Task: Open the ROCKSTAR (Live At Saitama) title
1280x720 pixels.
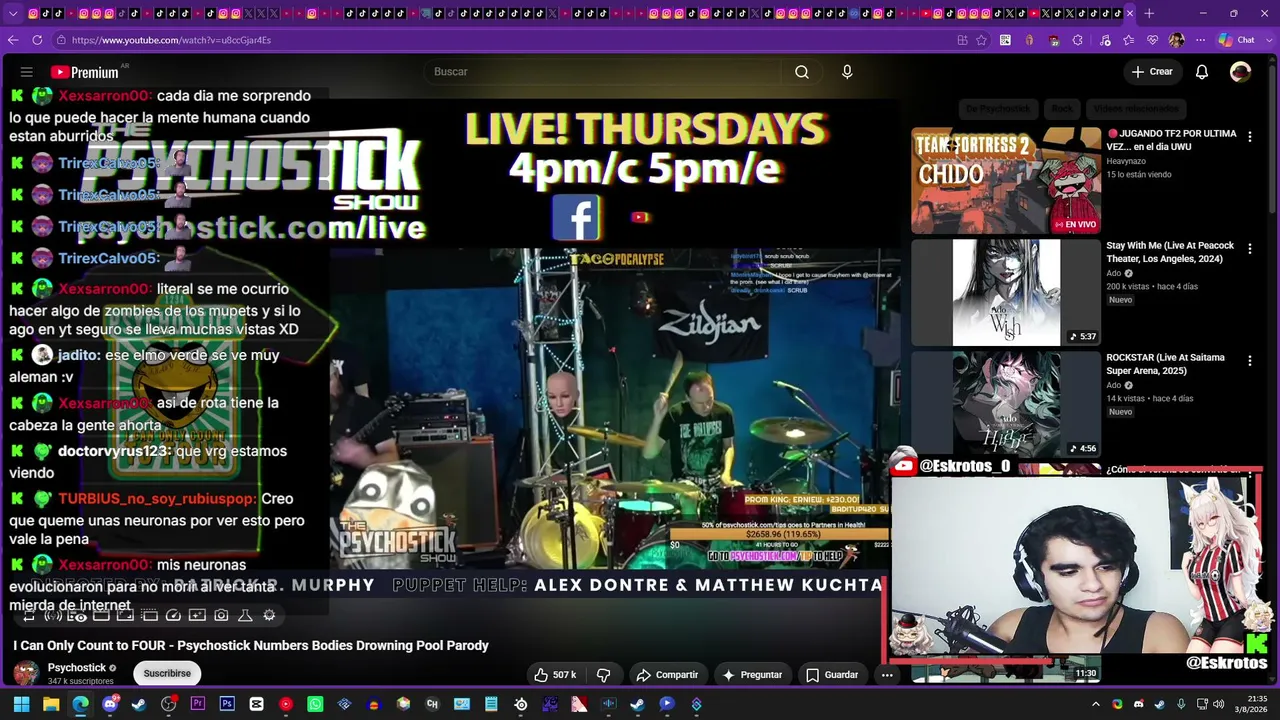Action: tap(1164, 364)
